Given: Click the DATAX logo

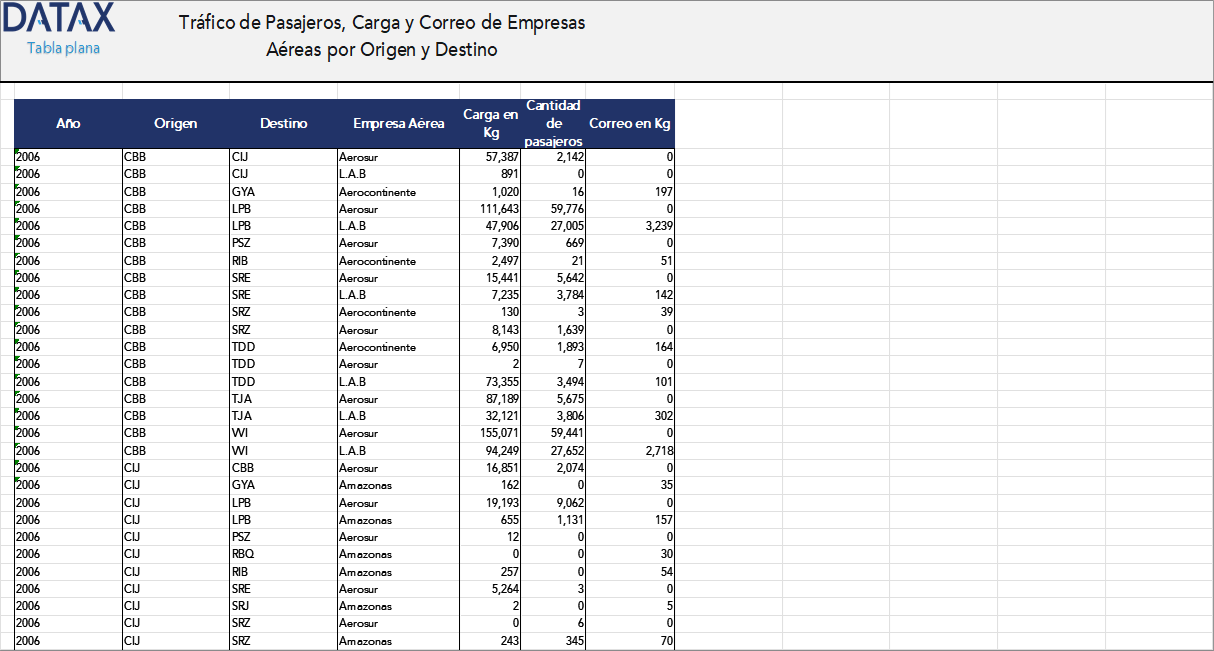Looking at the screenshot, I should [x=59, y=18].
